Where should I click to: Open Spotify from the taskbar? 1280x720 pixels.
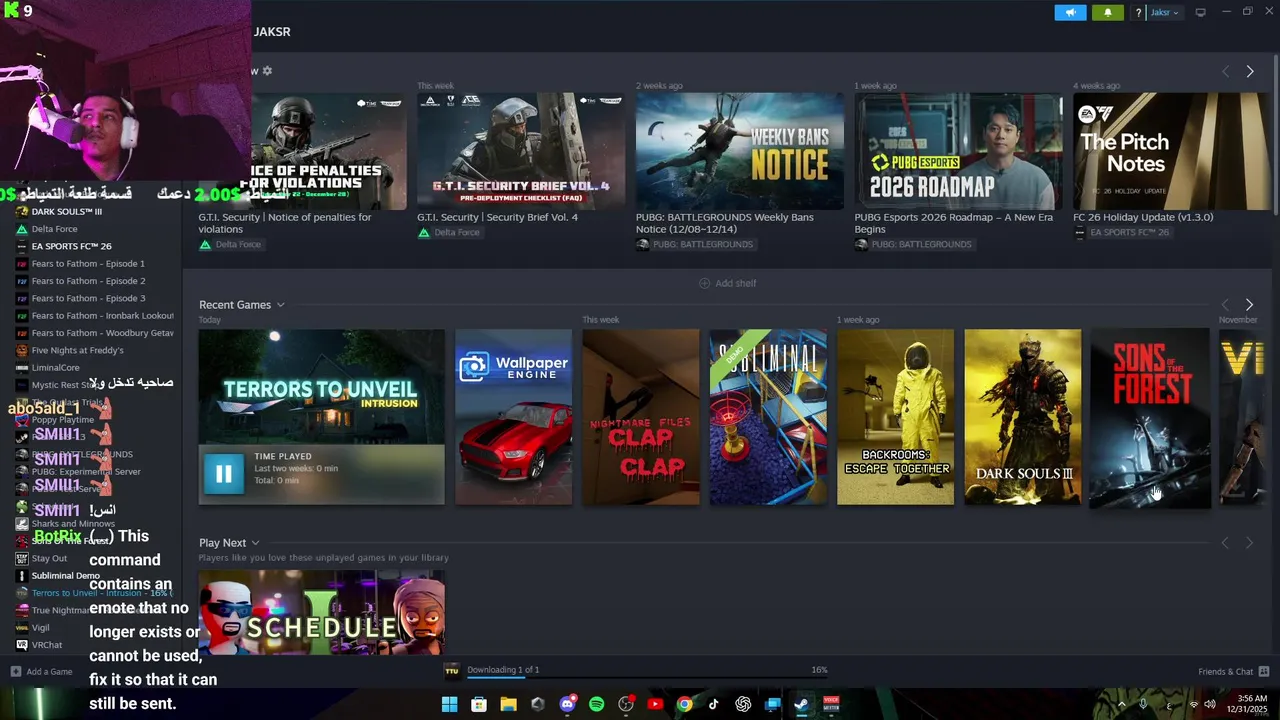(x=597, y=704)
